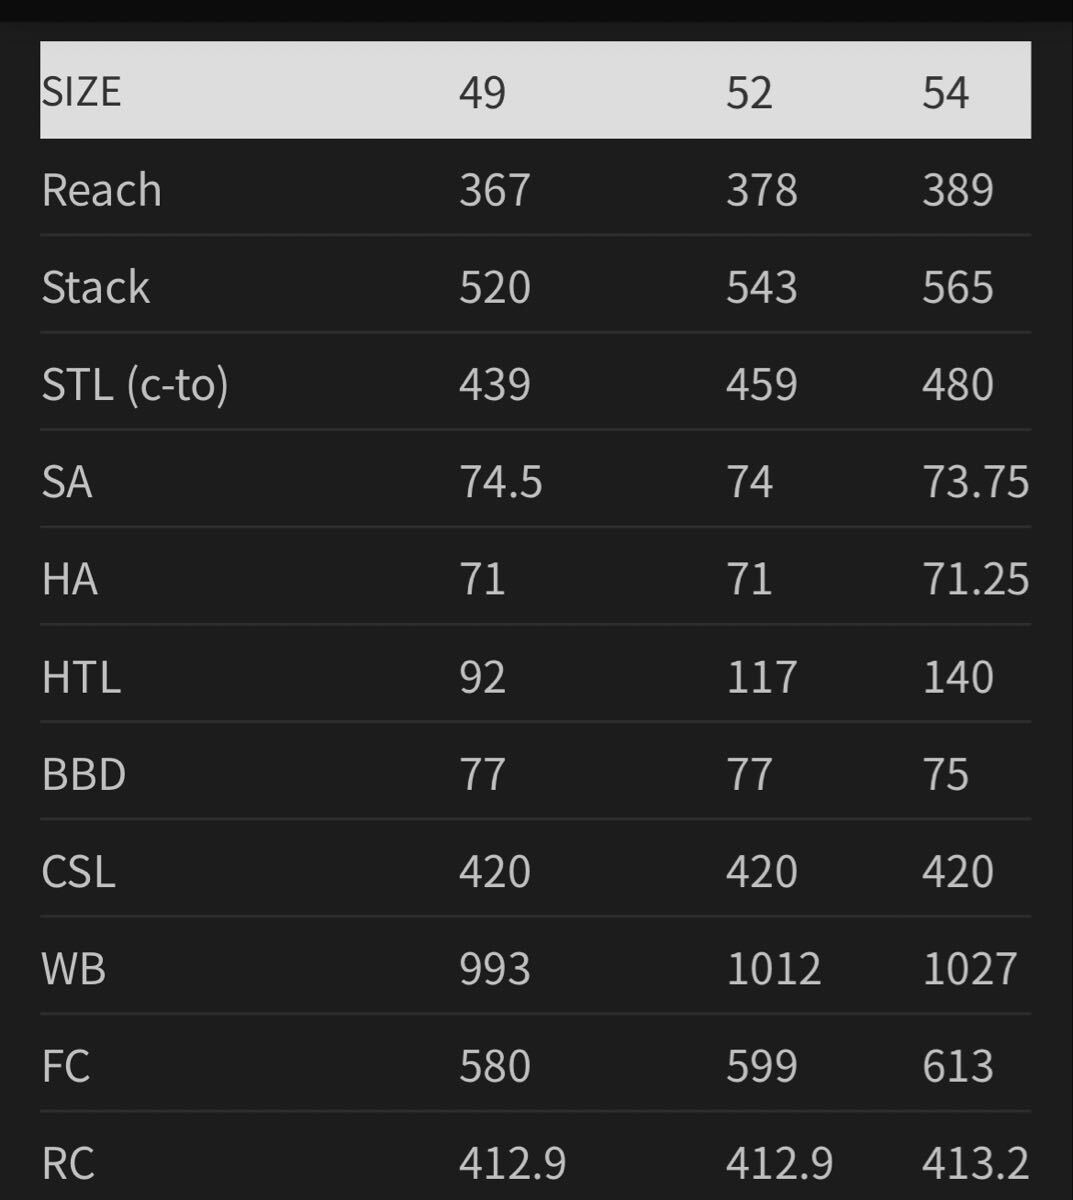The image size is (1073, 1200).
Task: Click the RC row label
Action: pos(68,1163)
